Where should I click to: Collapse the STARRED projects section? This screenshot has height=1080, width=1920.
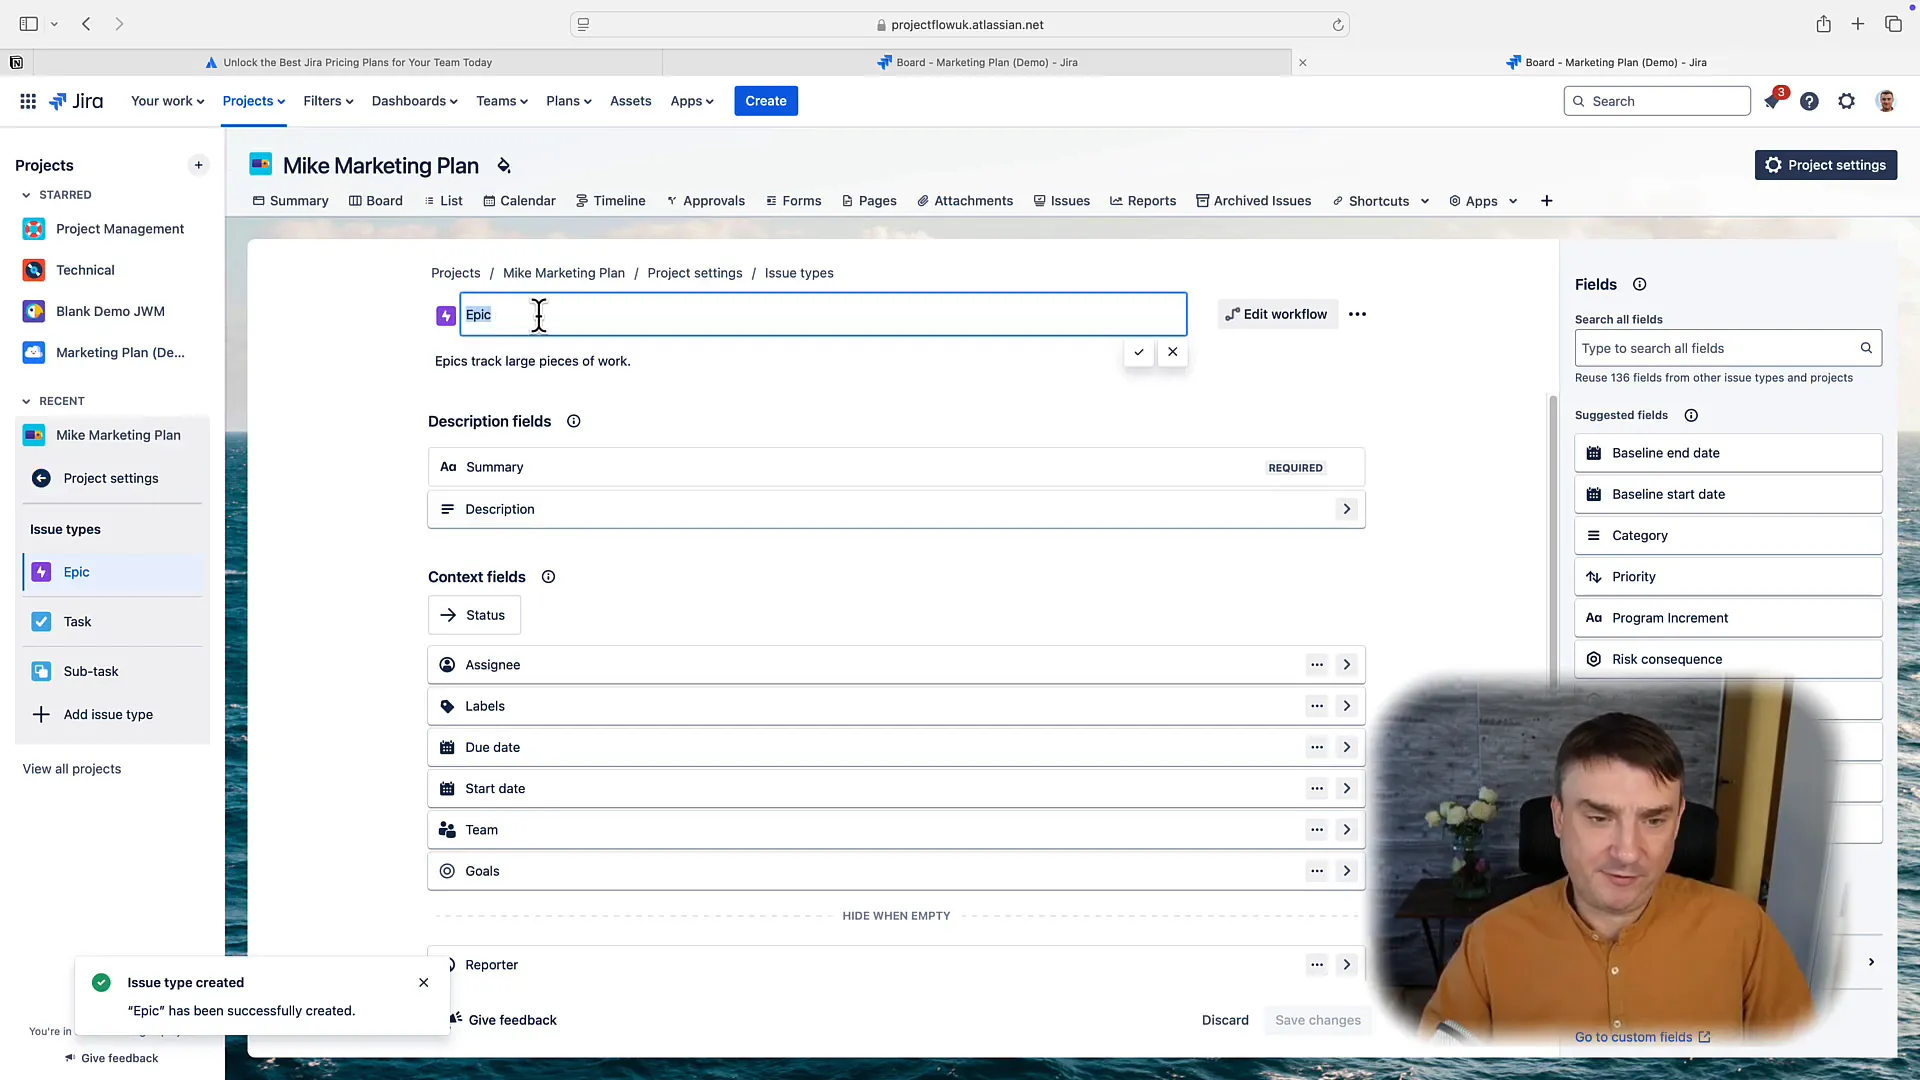[x=26, y=195]
